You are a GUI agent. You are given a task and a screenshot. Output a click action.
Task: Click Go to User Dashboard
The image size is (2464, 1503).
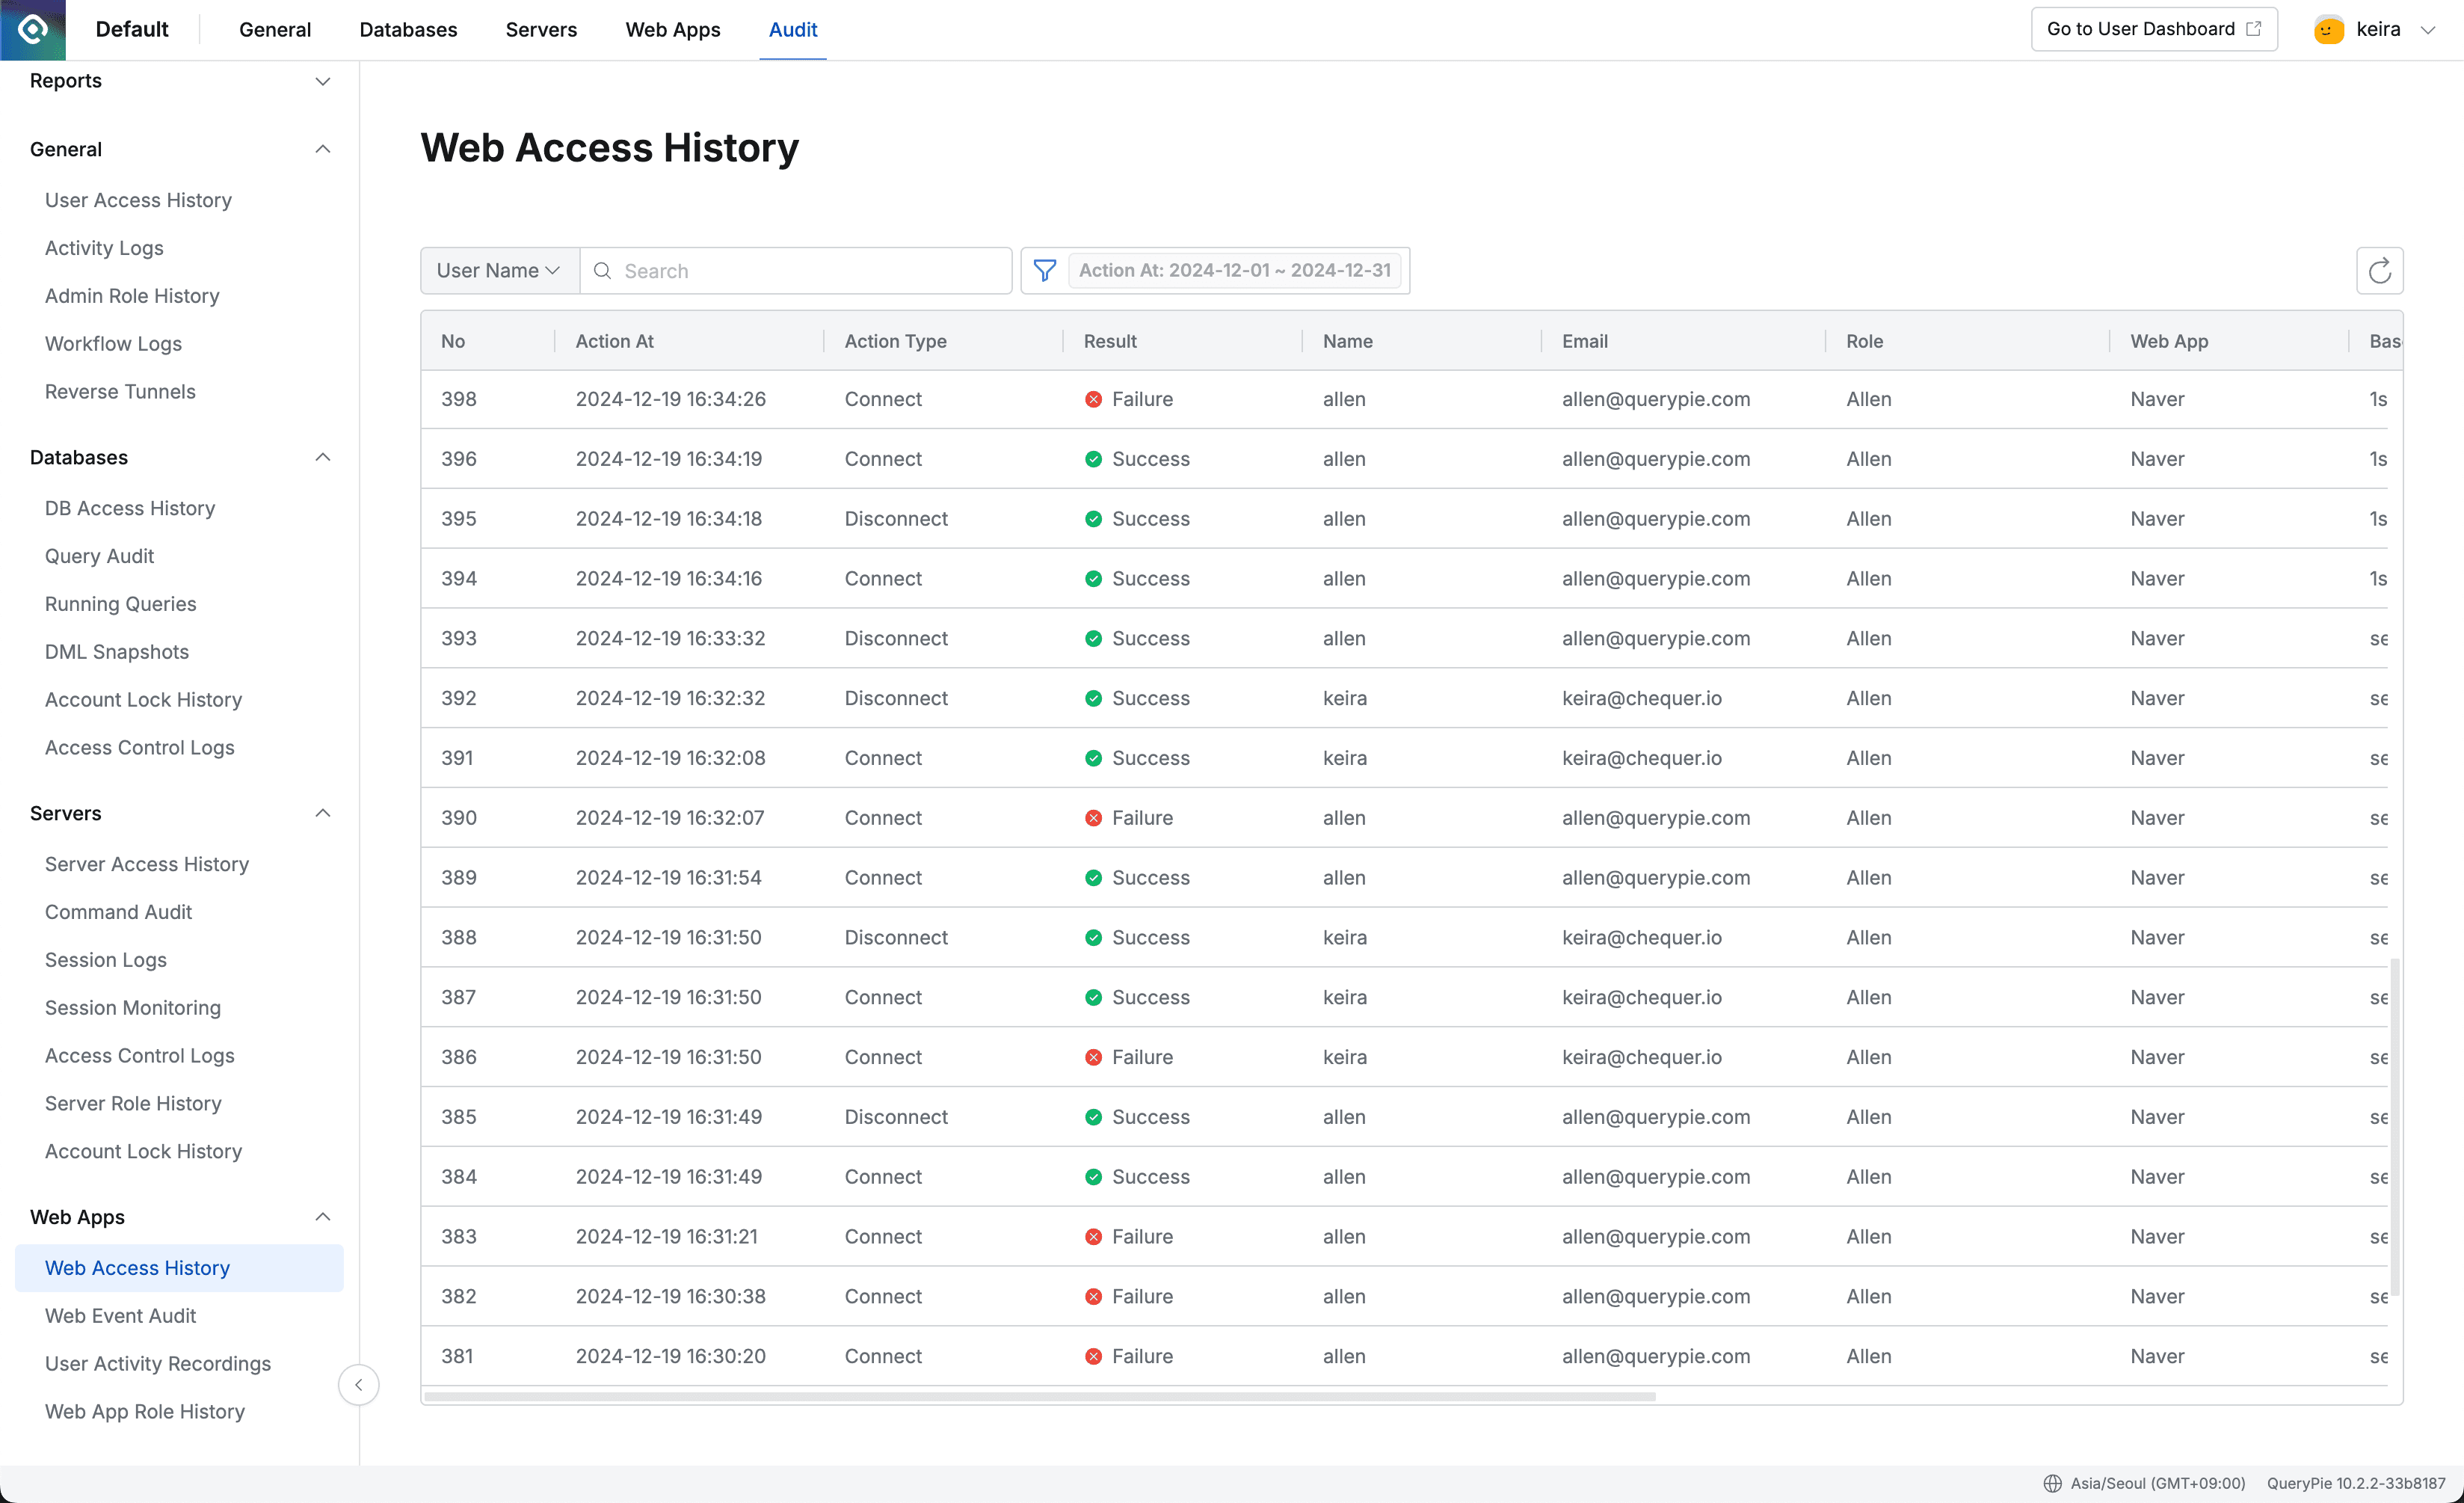[2153, 29]
